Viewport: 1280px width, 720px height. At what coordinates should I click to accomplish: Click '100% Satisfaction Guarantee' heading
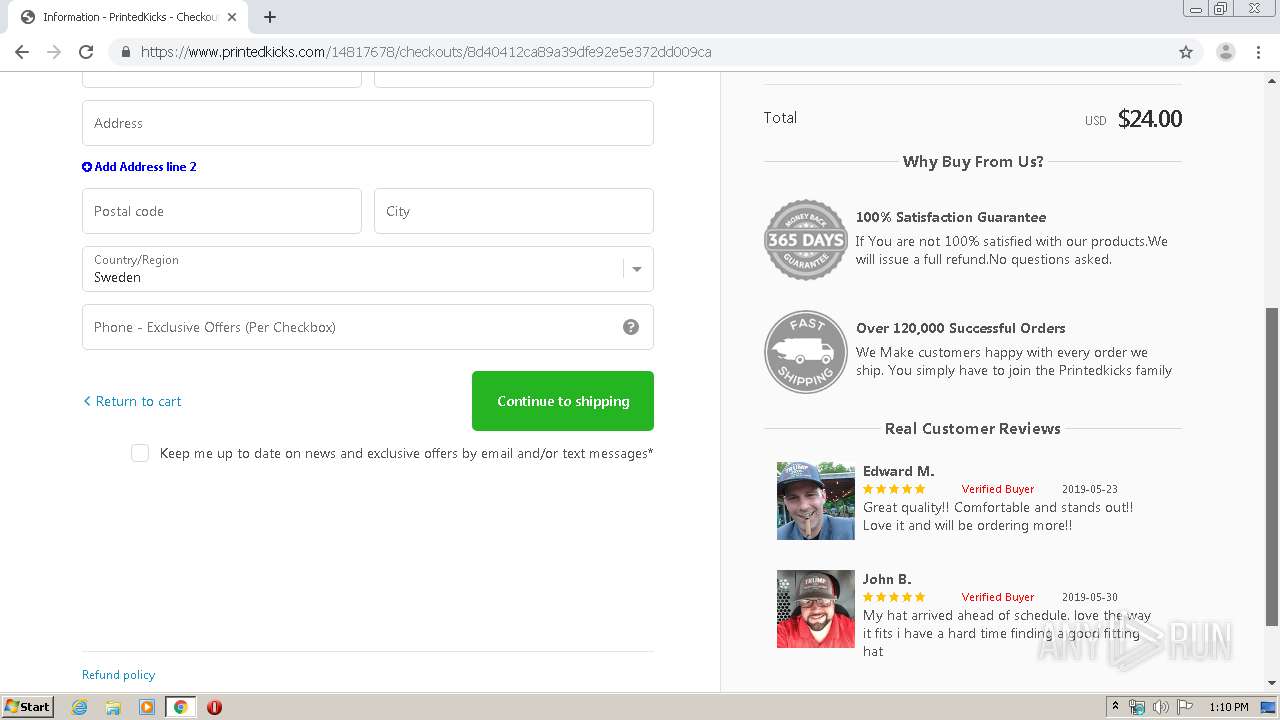coord(951,217)
